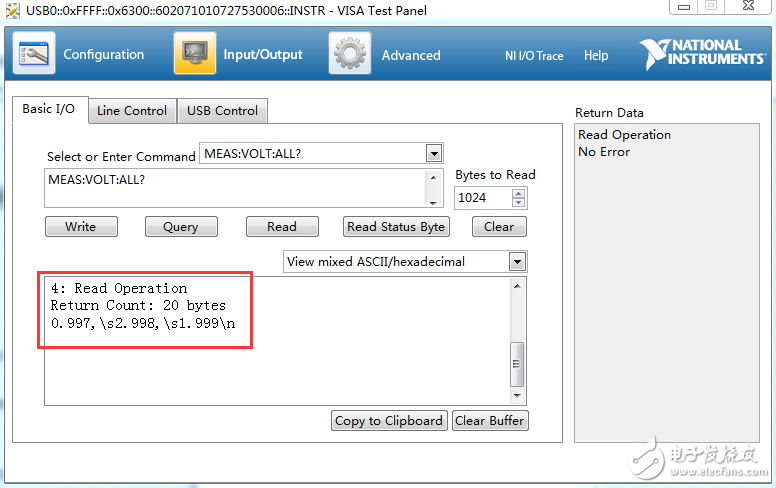Click 'Read Operation' in Return Data panel
Image resolution: width=776 pixels, height=488 pixels.
[x=625, y=135]
